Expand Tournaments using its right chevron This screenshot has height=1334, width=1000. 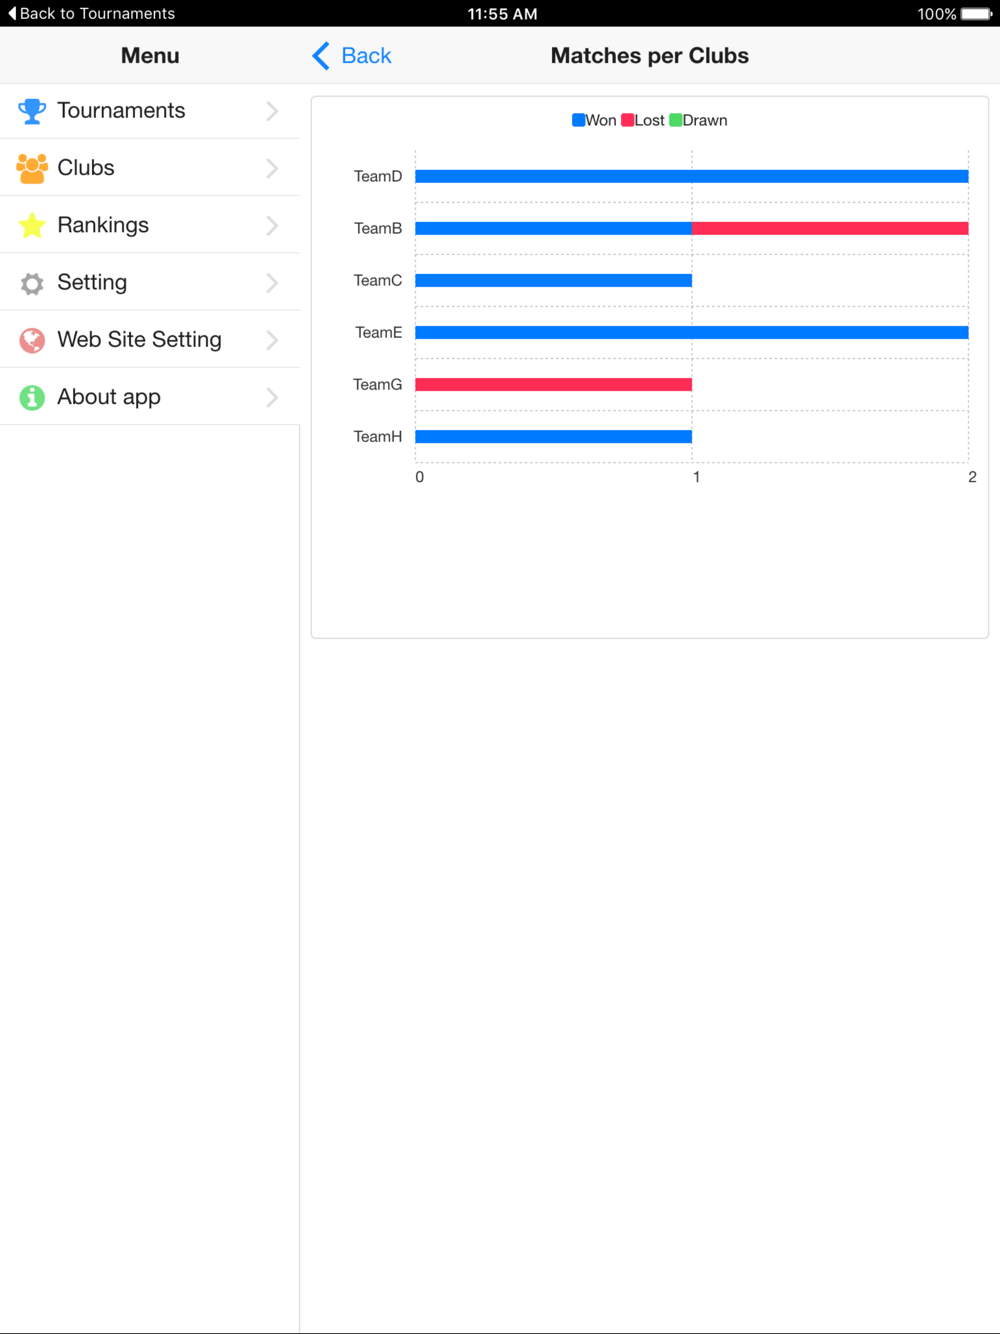[272, 111]
